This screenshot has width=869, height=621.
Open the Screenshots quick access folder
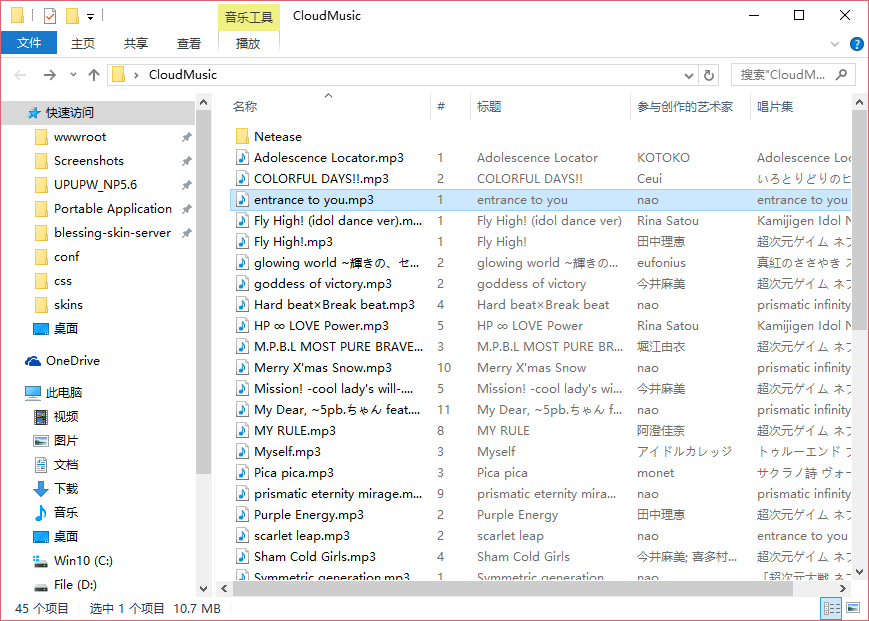[x=89, y=161]
